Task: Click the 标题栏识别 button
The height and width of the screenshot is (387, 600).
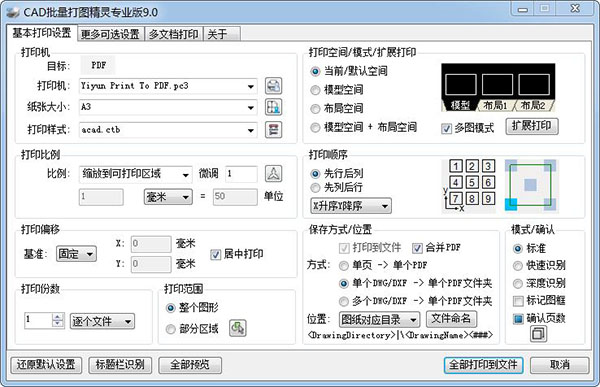Action: pyautogui.click(x=120, y=365)
